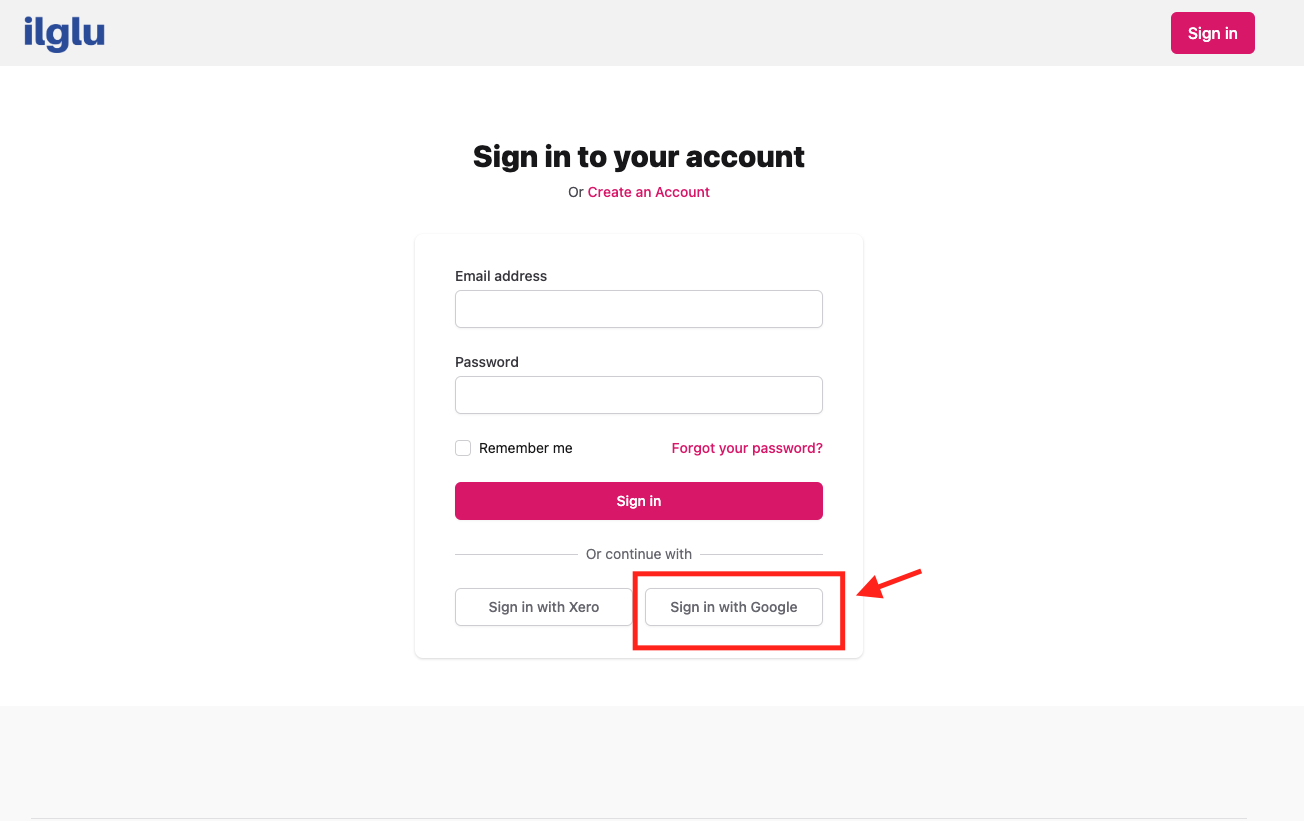The height and width of the screenshot is (821, 1304).
Task: Click the ilglu logo
Action: pos(64,33)
